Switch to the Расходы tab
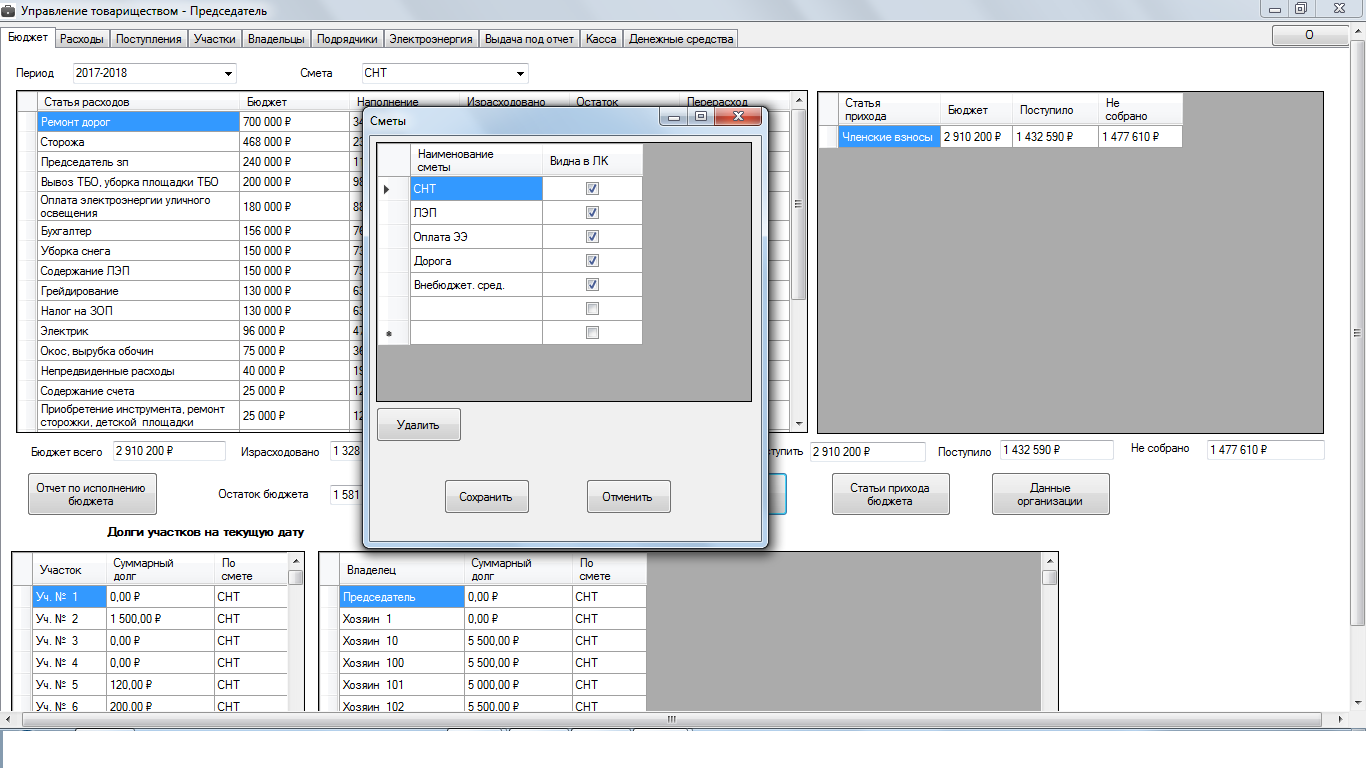 coord(81,39)
